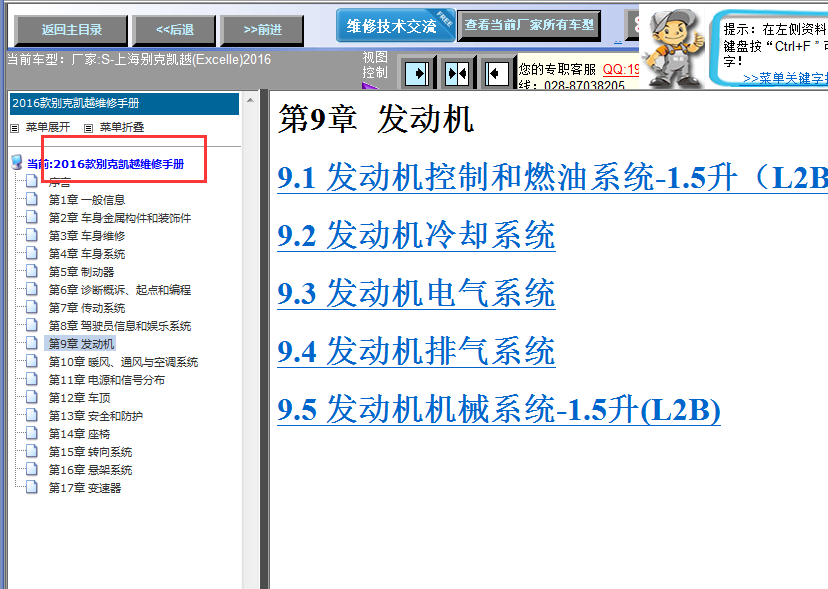The image size is (828, 589).
Task: Open link 9.1 发动机控制和燃油系统-1.5升
Action: coord(552,177)
